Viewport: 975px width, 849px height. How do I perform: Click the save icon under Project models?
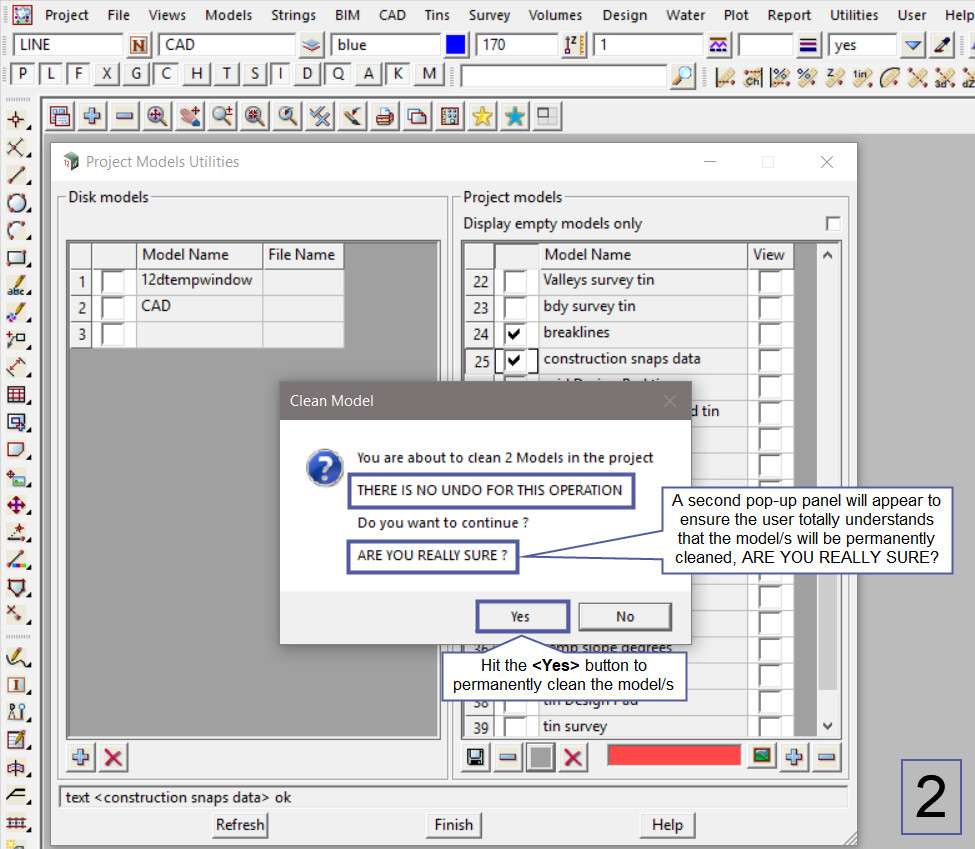coord(477,757)
